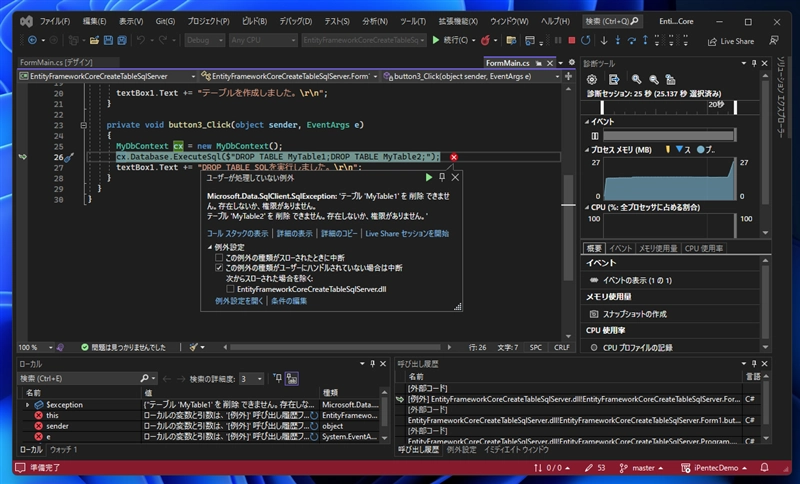
Task: Toggle the tree view icon in Locals toolbar
Action: click(292, 378)
